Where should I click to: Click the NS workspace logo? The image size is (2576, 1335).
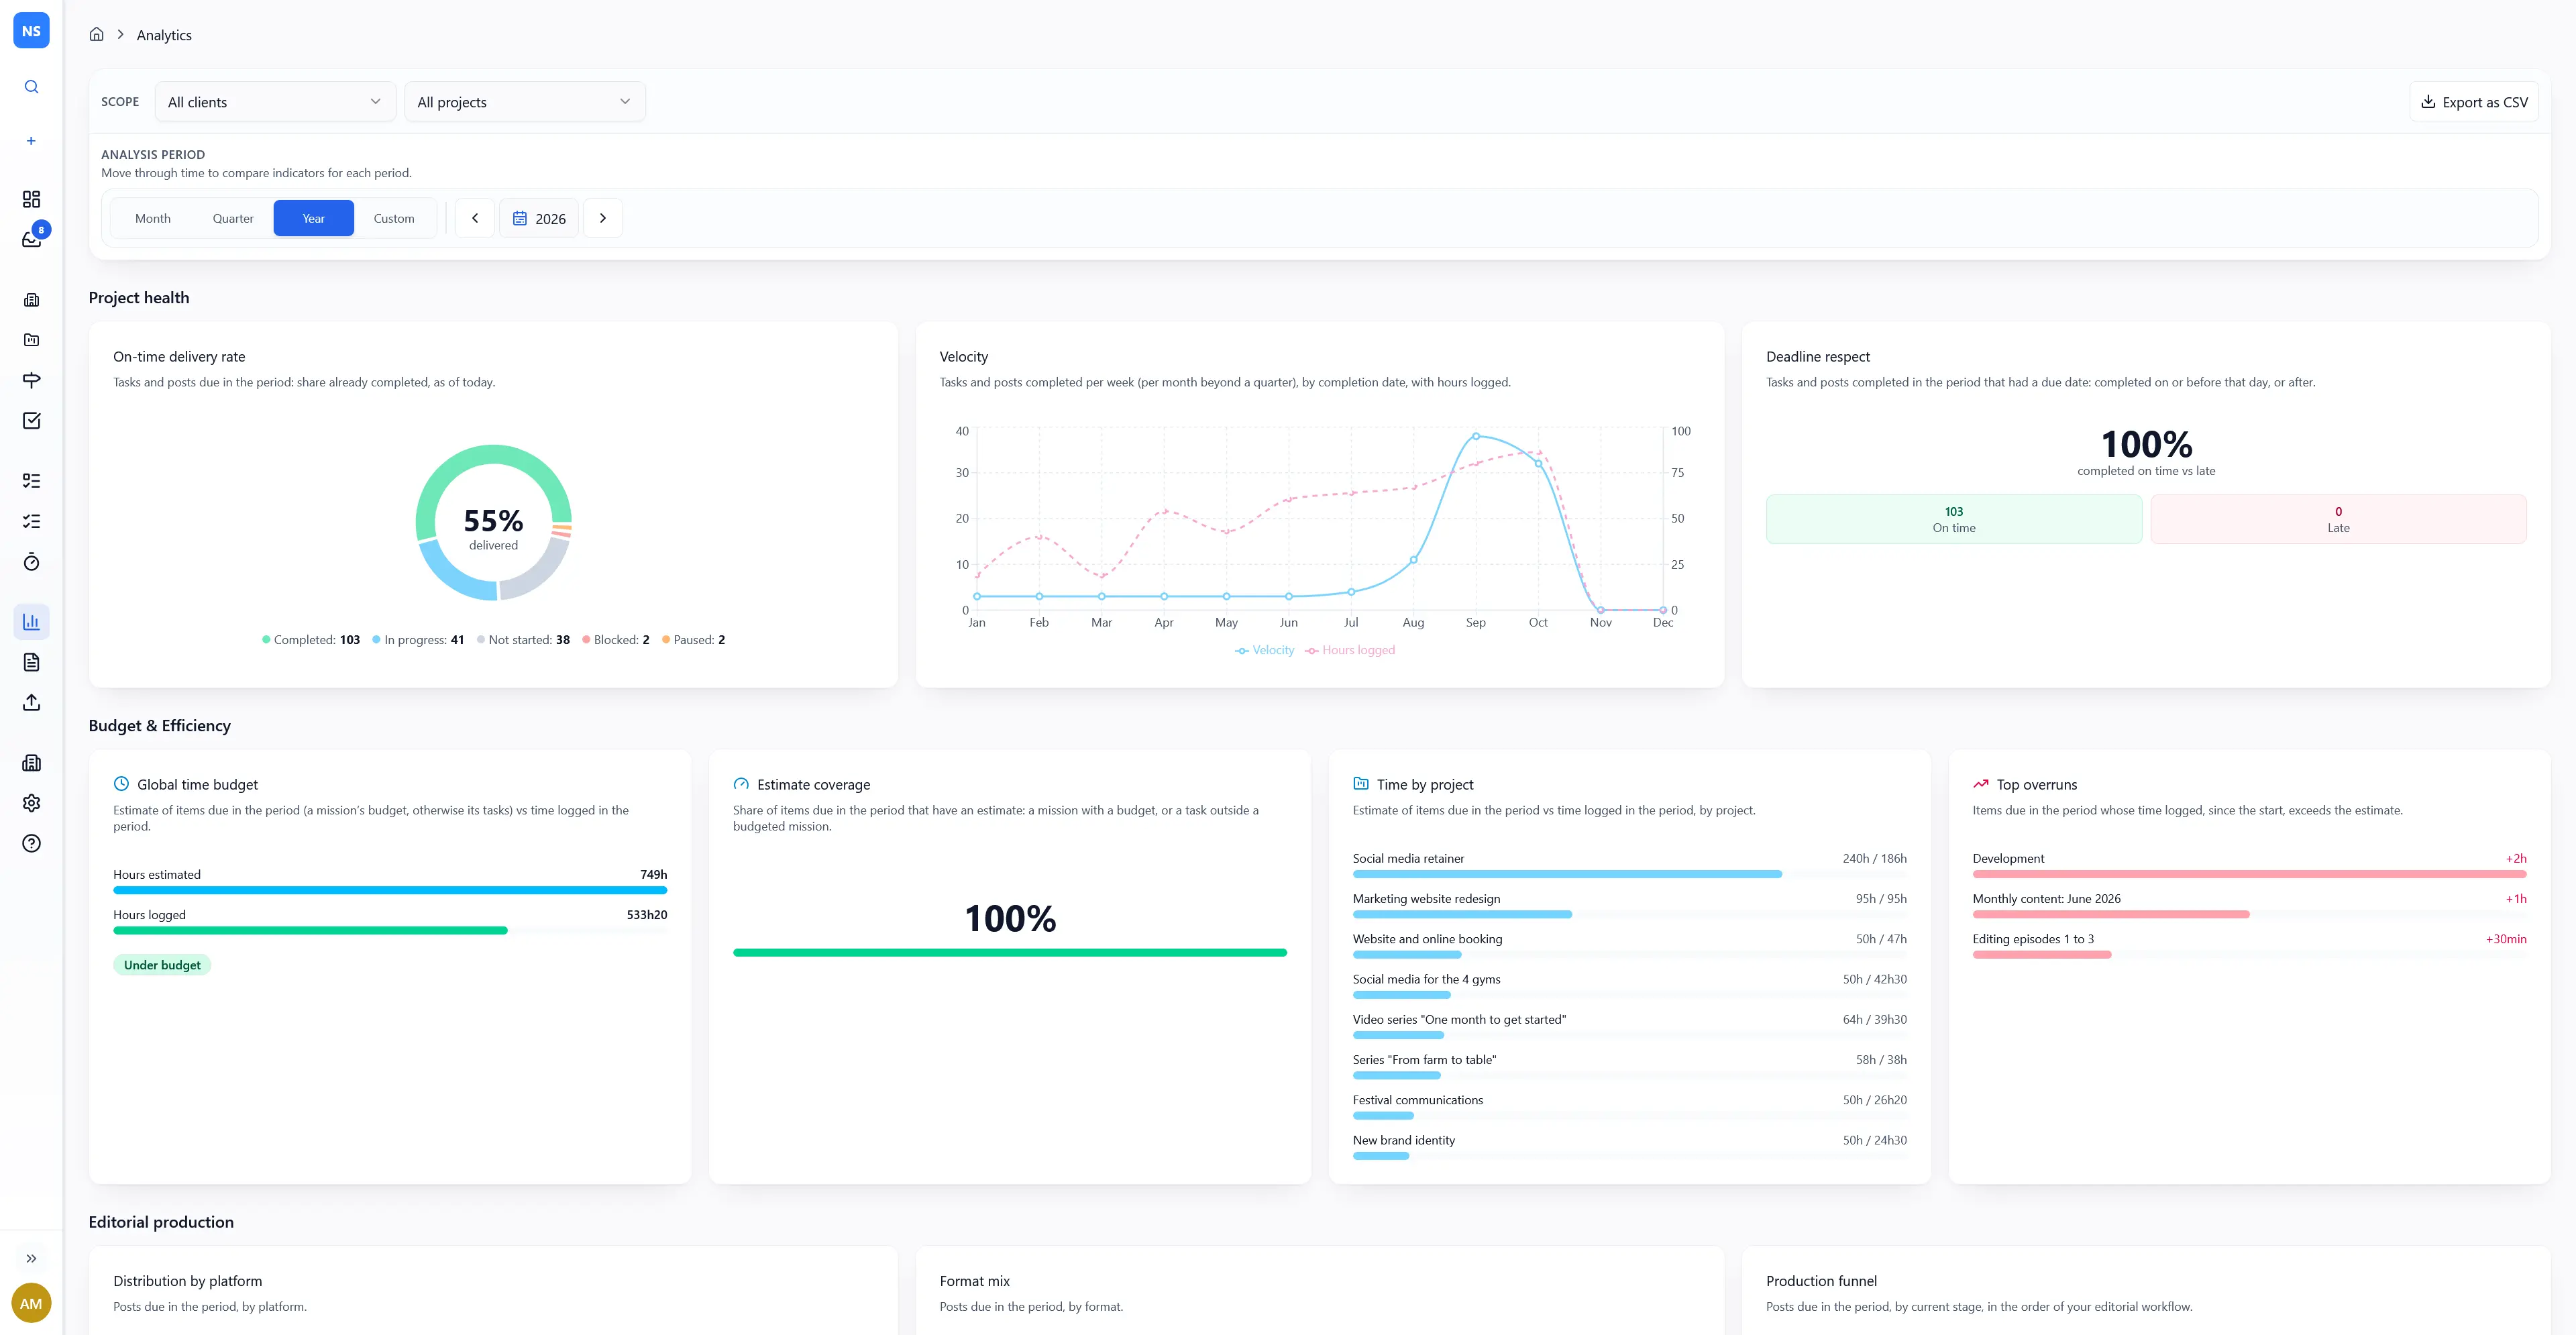(31, 31)
